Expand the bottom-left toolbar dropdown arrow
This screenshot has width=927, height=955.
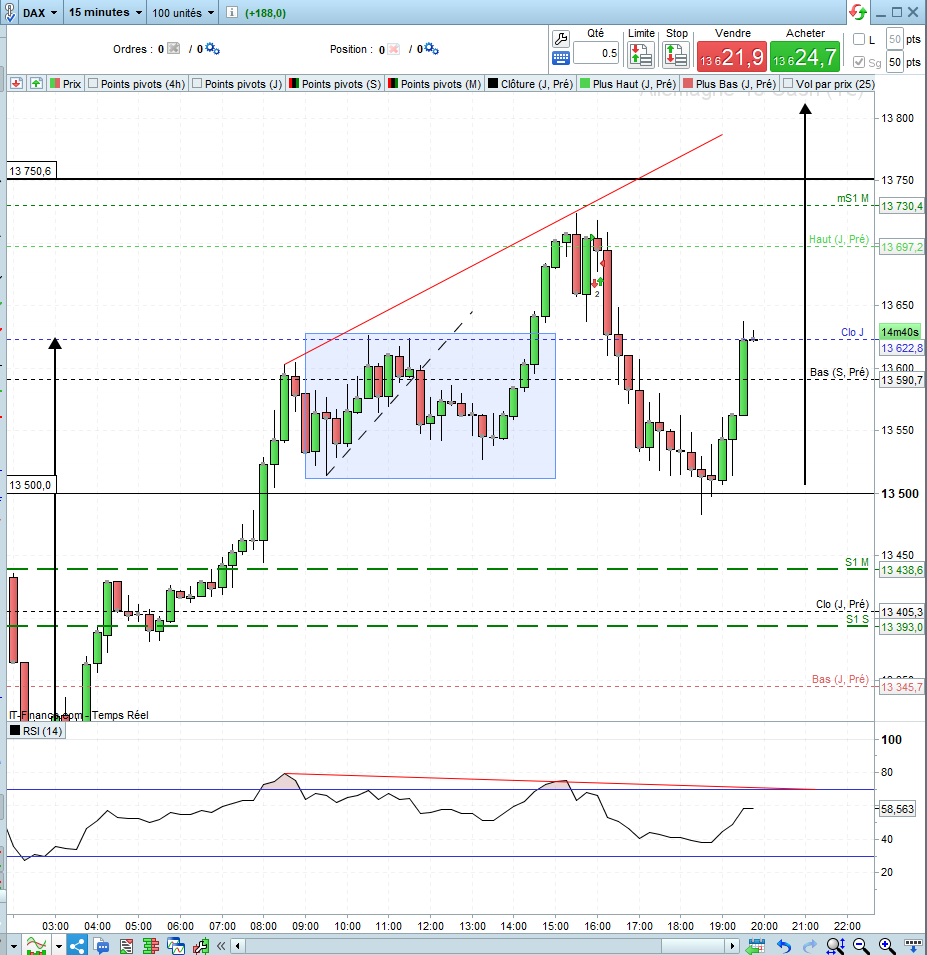(13, 946)
